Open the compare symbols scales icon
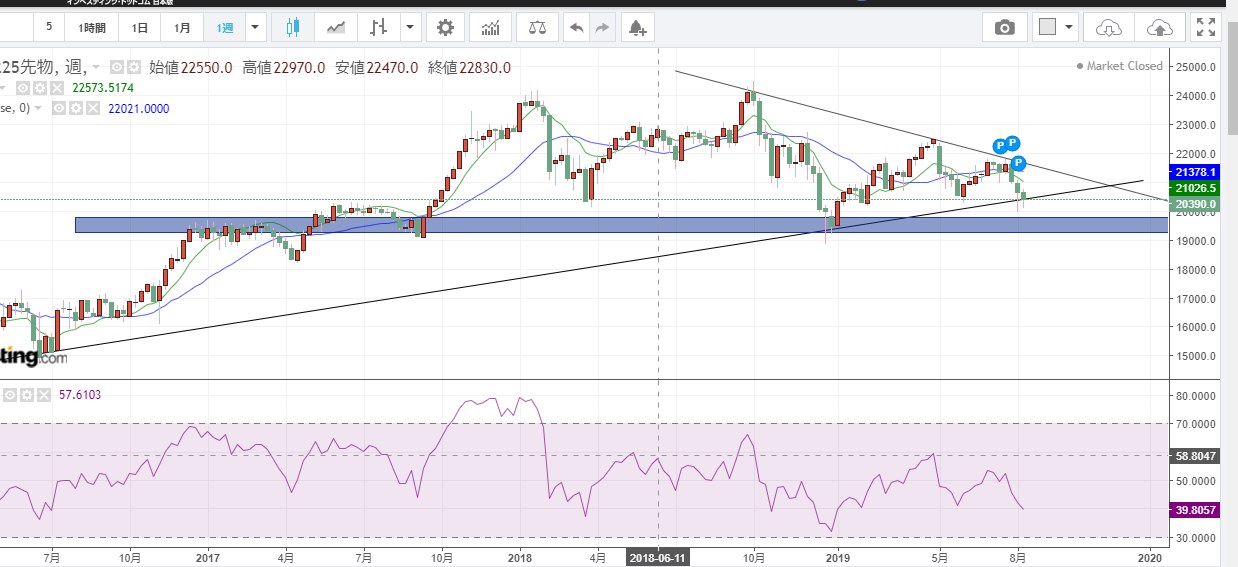The image size is (1238, 567). pyautogui.click(x=538, y=27)
